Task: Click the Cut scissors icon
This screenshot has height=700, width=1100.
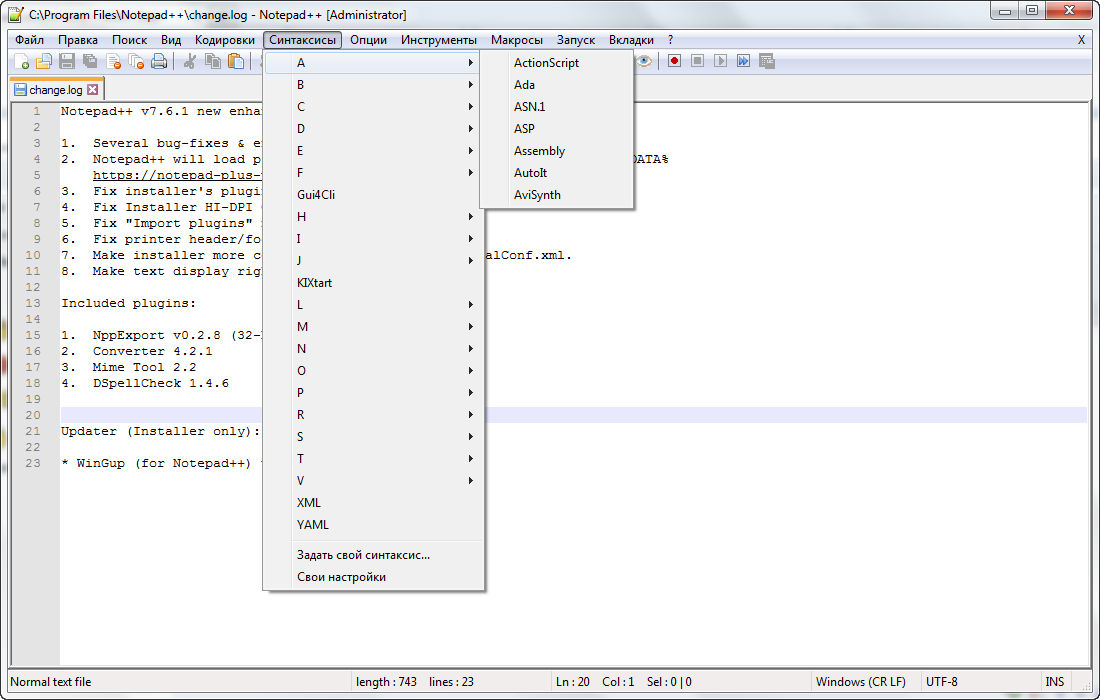Action: (x=189, y=62)
